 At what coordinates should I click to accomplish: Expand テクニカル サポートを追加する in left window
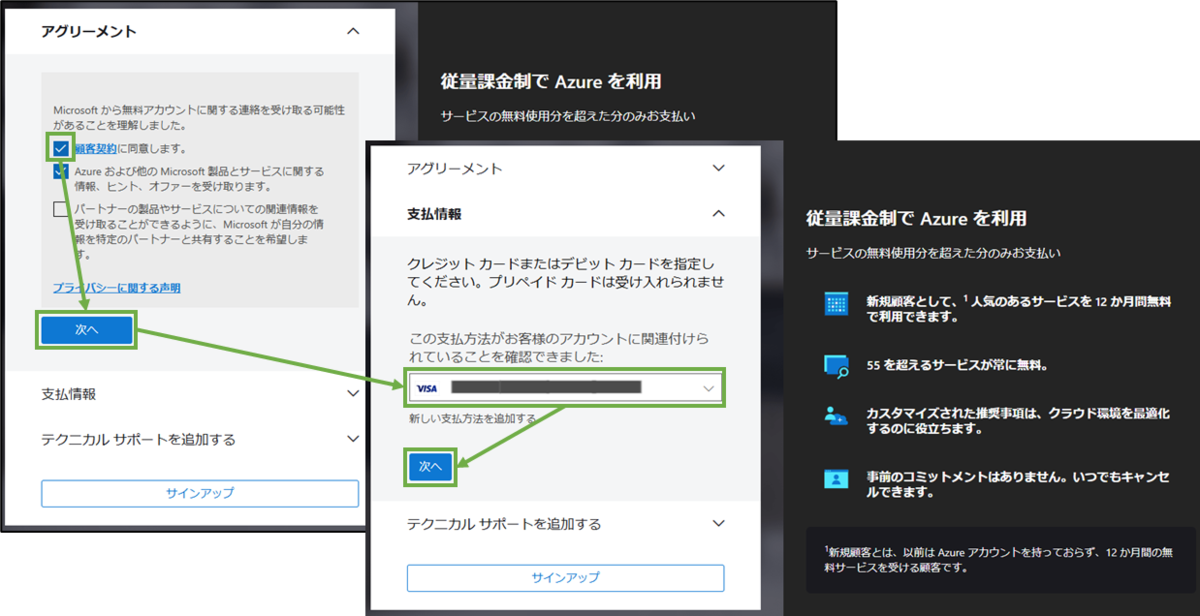pos(352,439)
